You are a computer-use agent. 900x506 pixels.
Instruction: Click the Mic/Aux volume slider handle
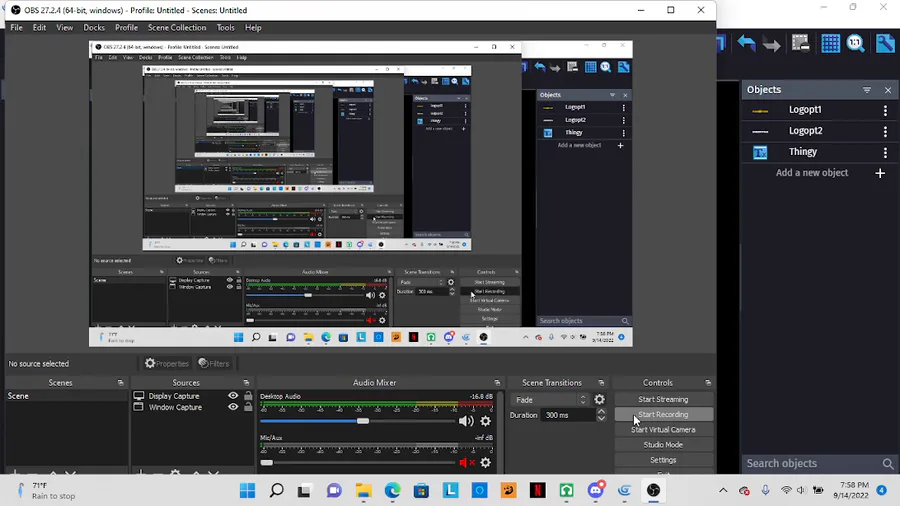(x=266, y=462)
